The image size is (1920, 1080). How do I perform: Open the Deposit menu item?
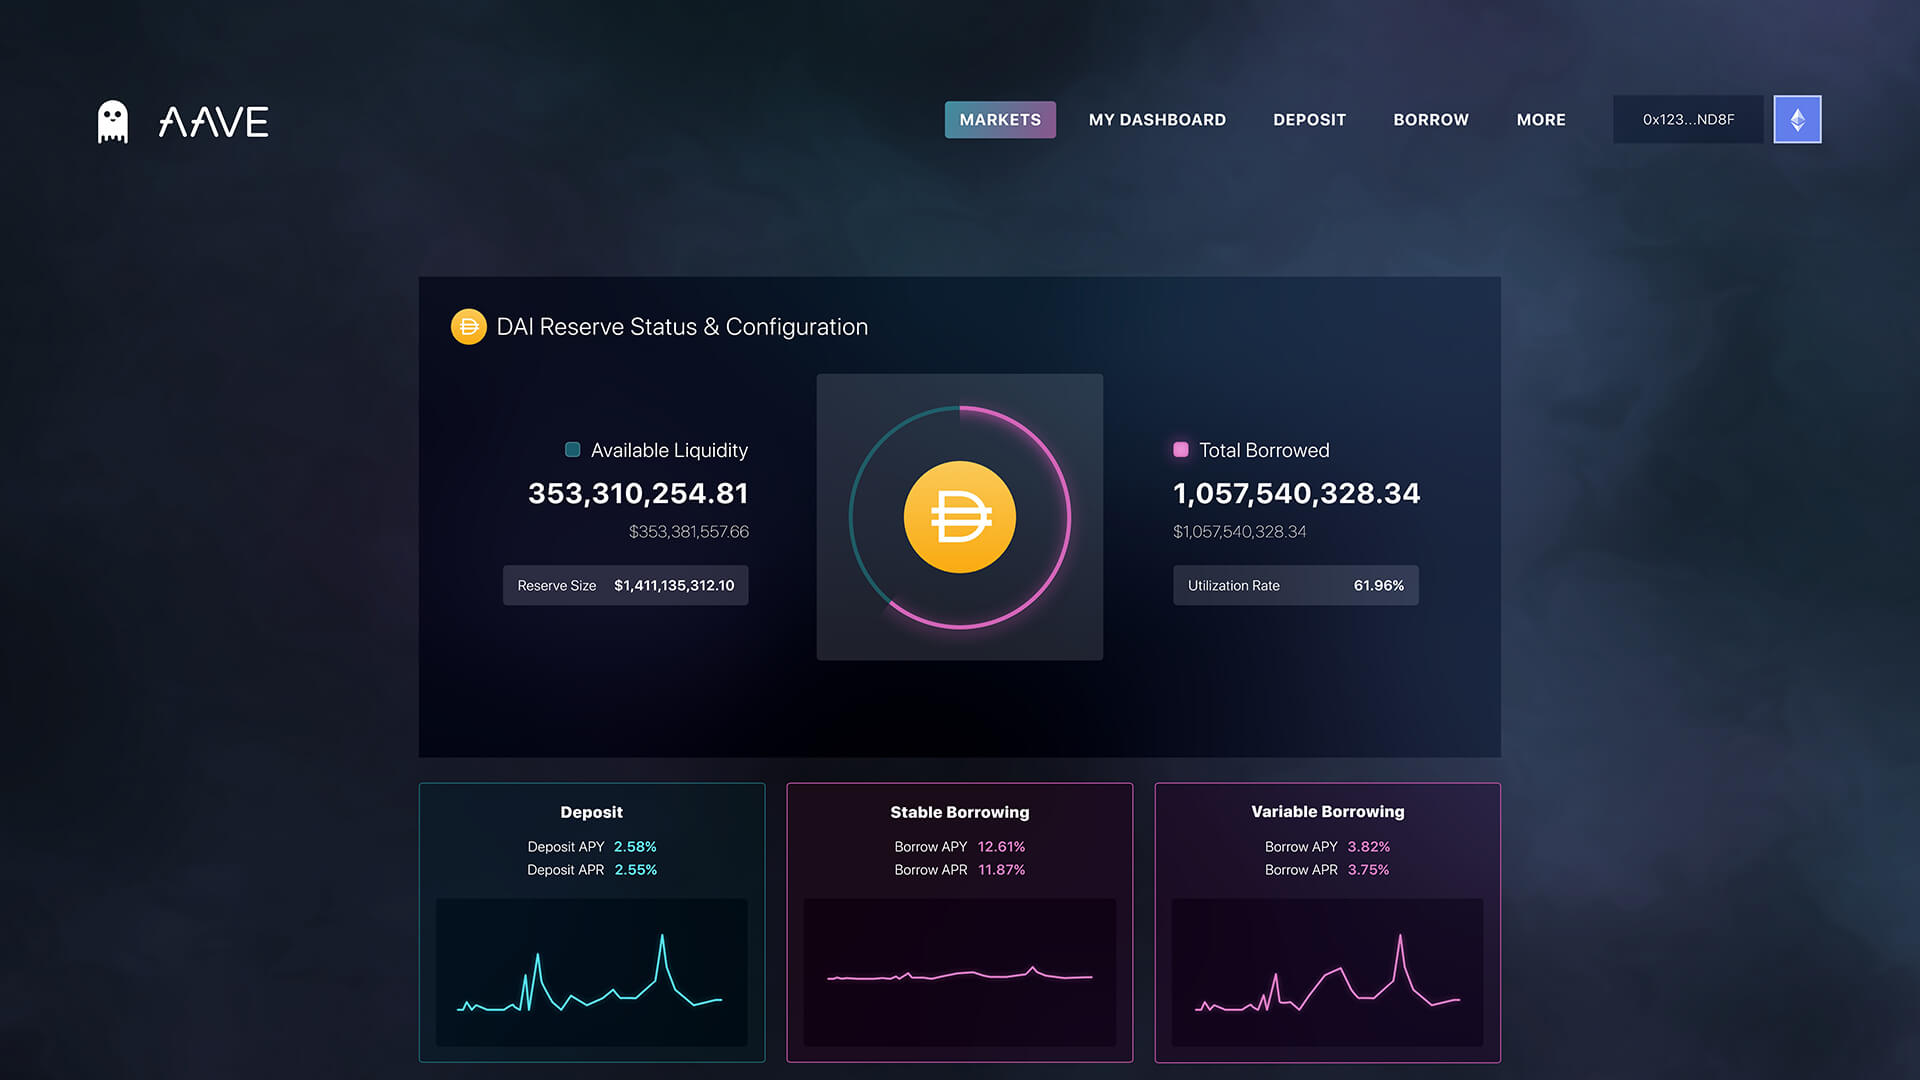[x=1309, y=119]
